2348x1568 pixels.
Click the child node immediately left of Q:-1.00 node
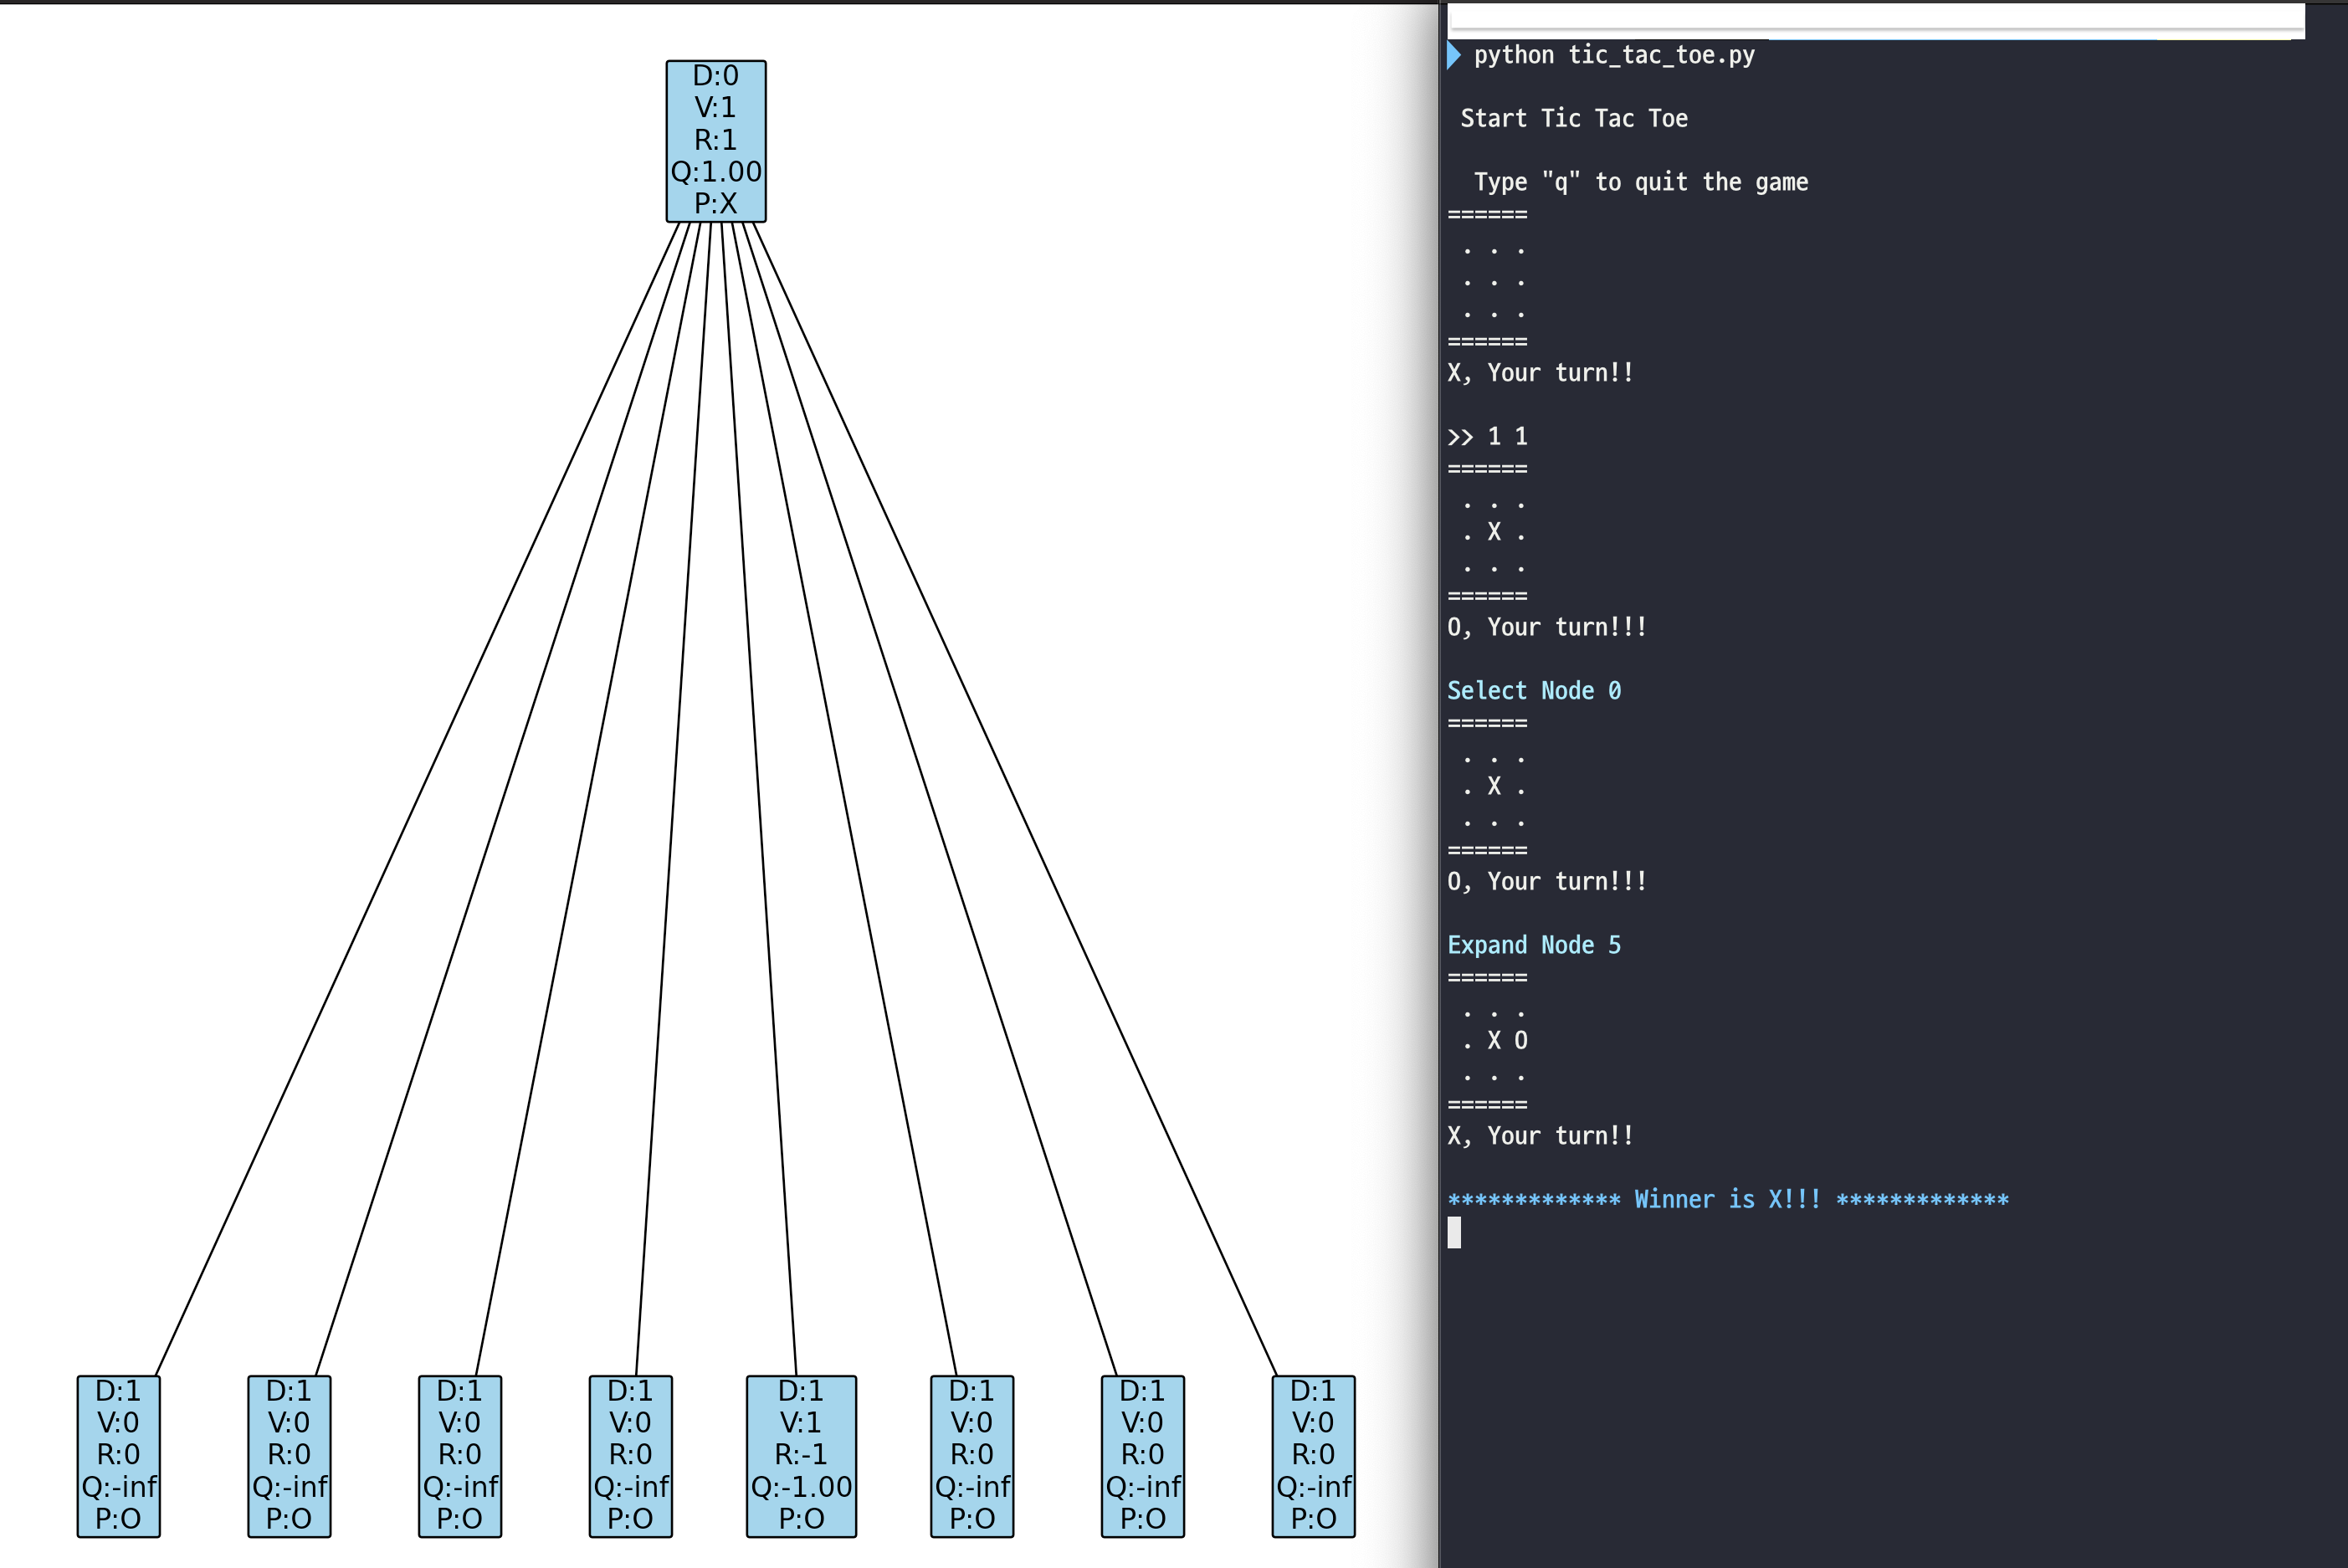coord(630,1456)
